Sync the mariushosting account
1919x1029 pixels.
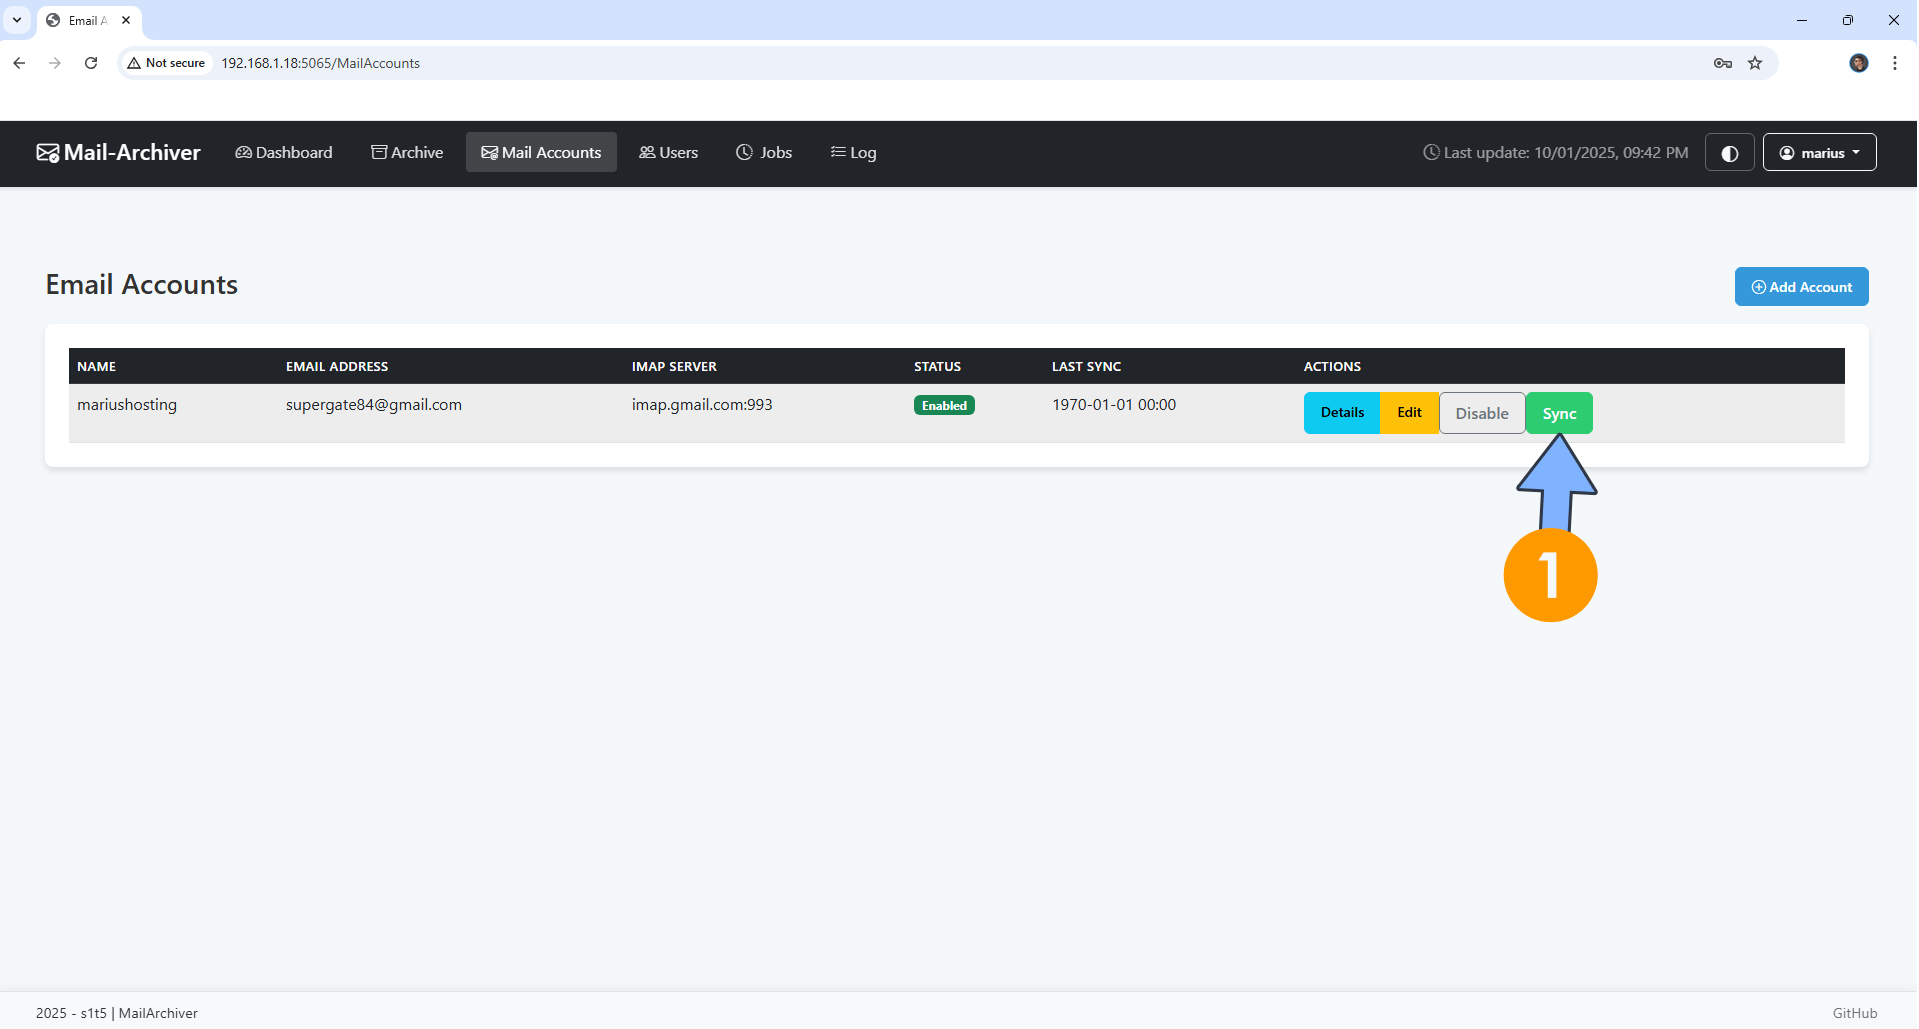pos(1558,413)
